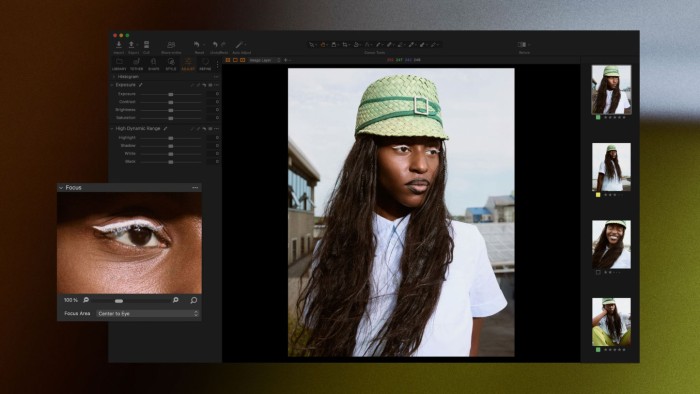
Task: Select the pointer cursor tool
Action: (312, 45)
